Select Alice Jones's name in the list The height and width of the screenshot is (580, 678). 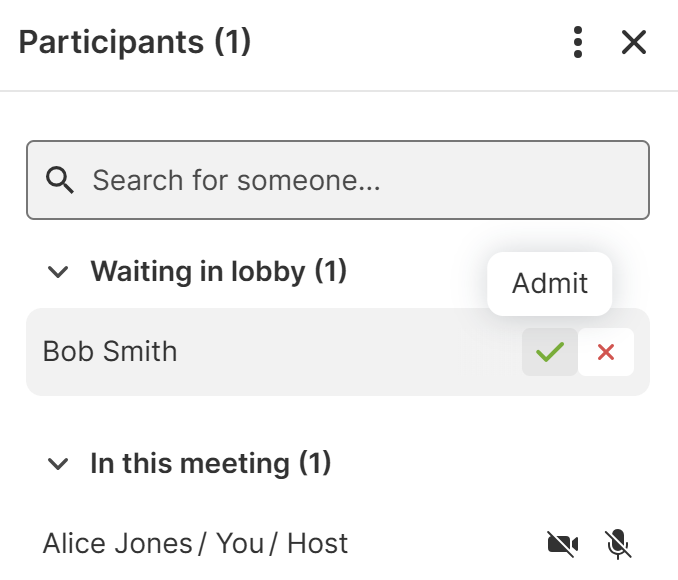pos(117,543)
